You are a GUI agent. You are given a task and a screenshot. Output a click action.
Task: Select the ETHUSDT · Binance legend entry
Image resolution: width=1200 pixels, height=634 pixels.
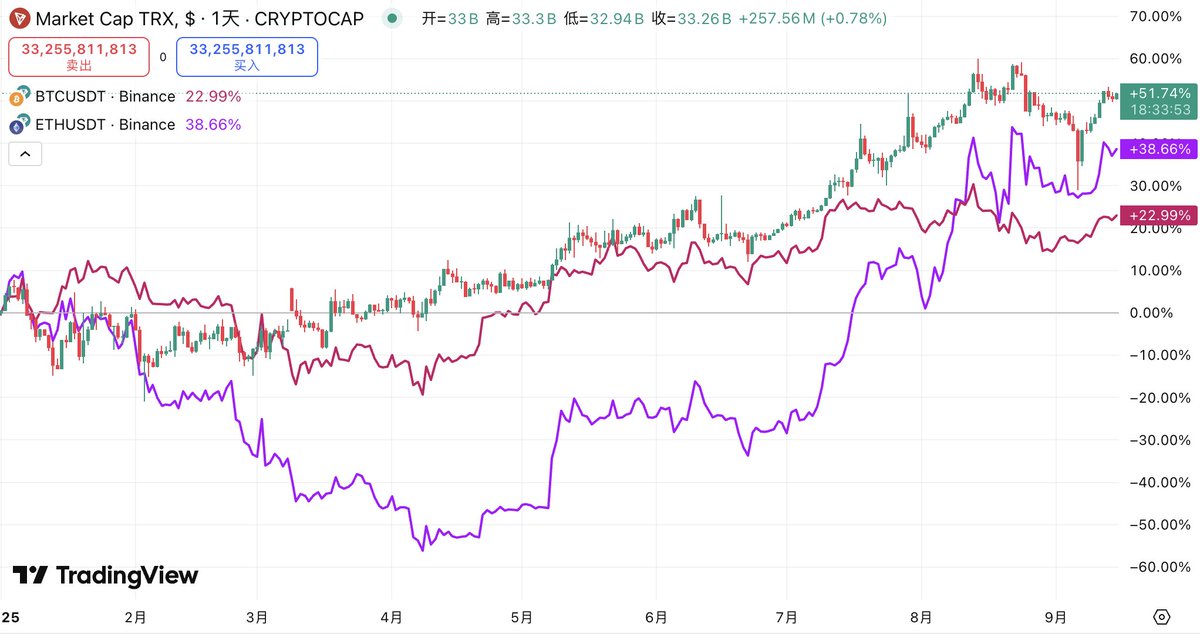[105, 125]
